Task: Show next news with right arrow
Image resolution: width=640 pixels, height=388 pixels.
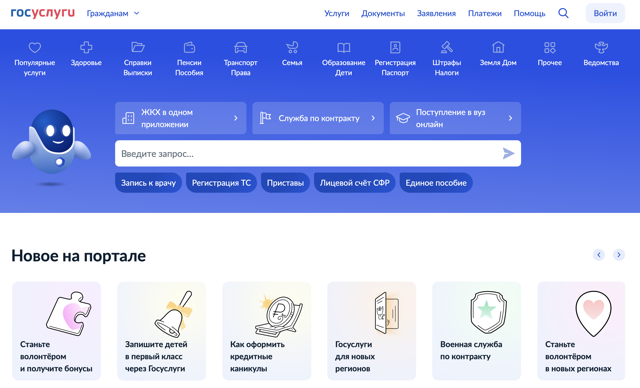Action: pos(619,255)
